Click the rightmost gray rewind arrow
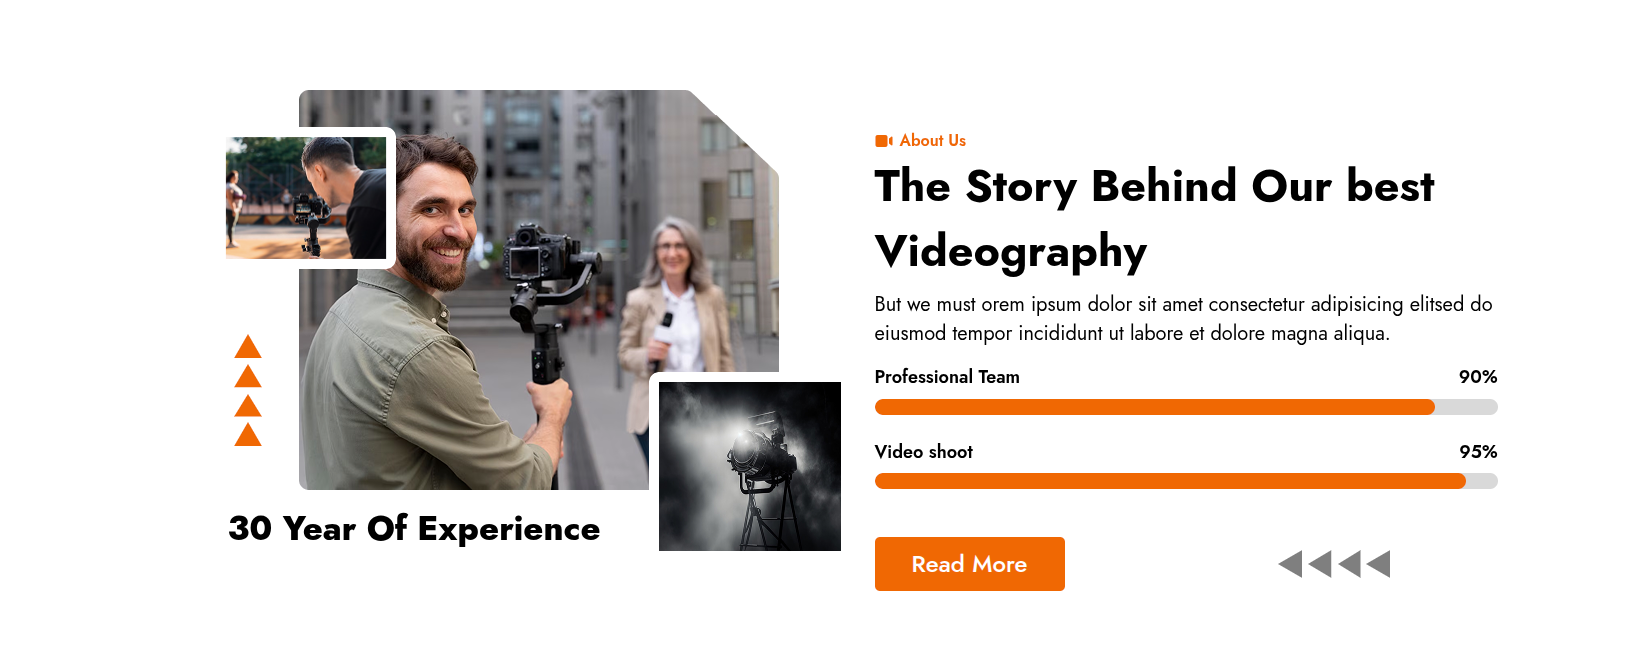 [x=1378, y=564]
